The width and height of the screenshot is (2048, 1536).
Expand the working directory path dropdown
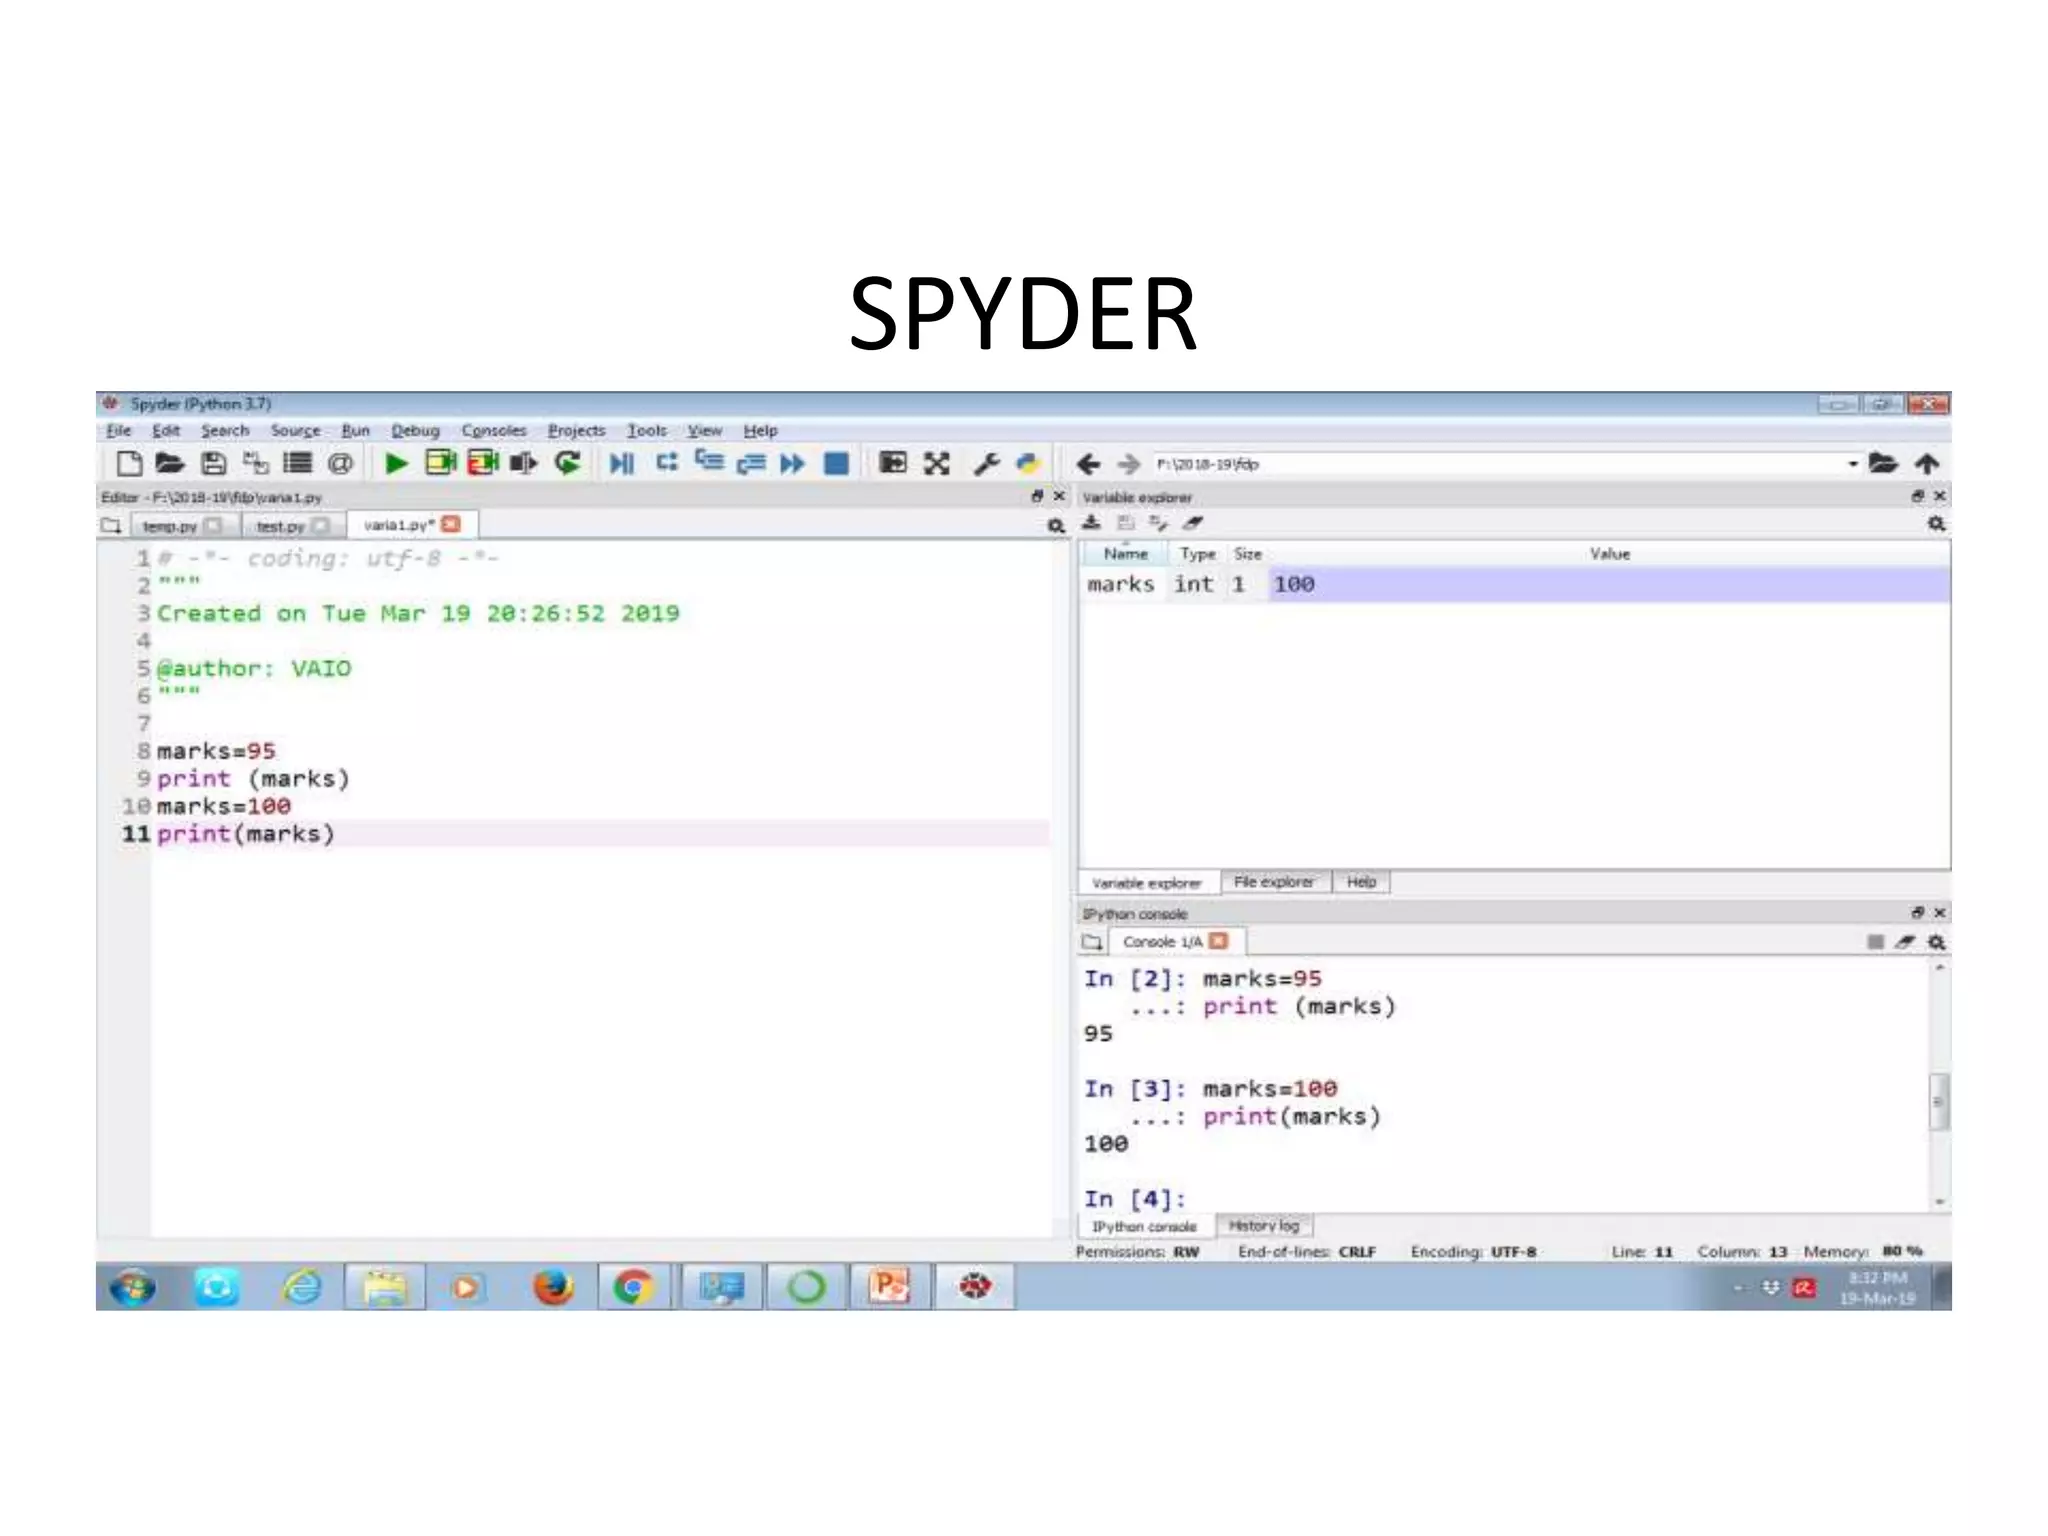pos(1852,464)
